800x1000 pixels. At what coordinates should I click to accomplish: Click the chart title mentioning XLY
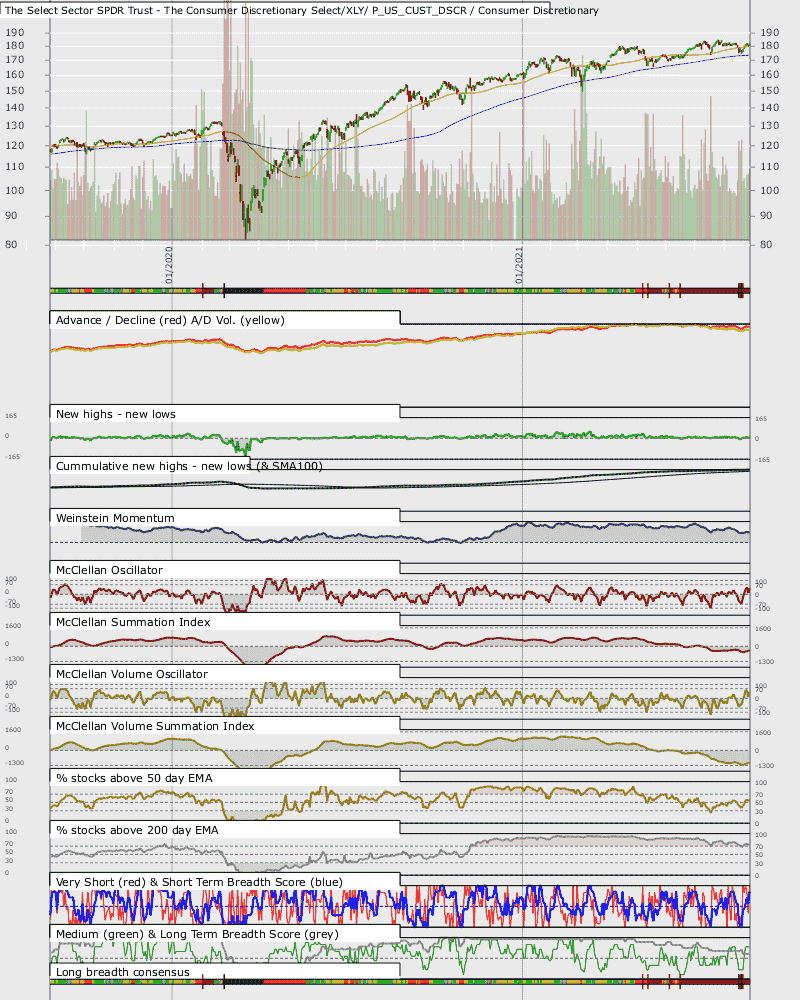[x=302, y=10]
